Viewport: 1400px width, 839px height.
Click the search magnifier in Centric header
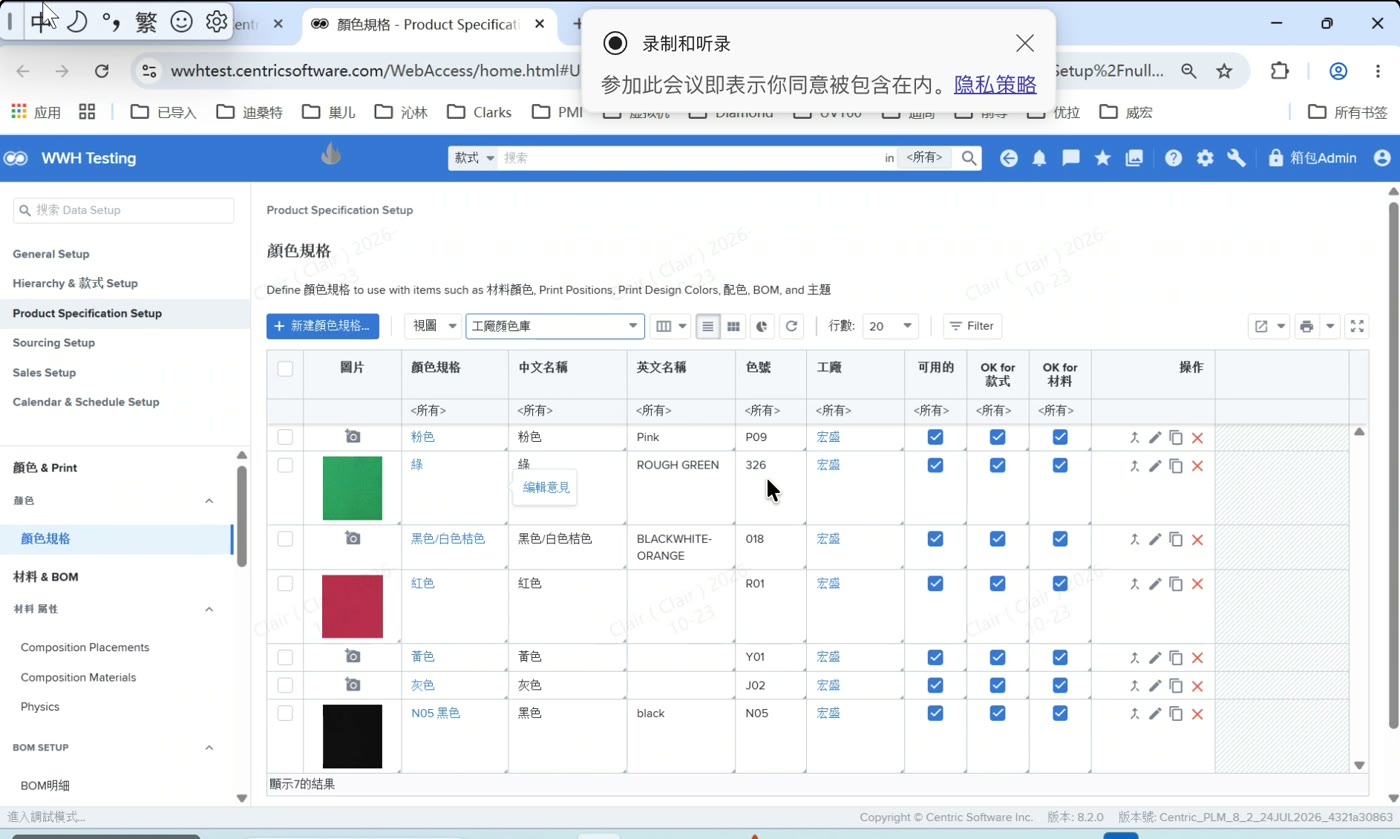pyautogui.click(x=969, y=158)
